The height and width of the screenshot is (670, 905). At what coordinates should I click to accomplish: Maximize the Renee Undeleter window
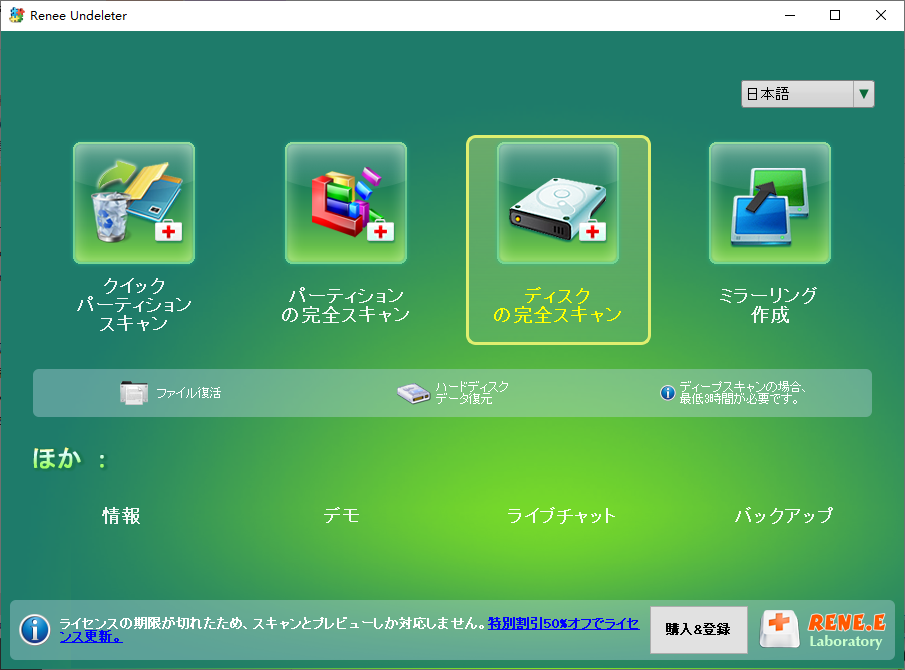pyautogui.click(x=834, y=16)
